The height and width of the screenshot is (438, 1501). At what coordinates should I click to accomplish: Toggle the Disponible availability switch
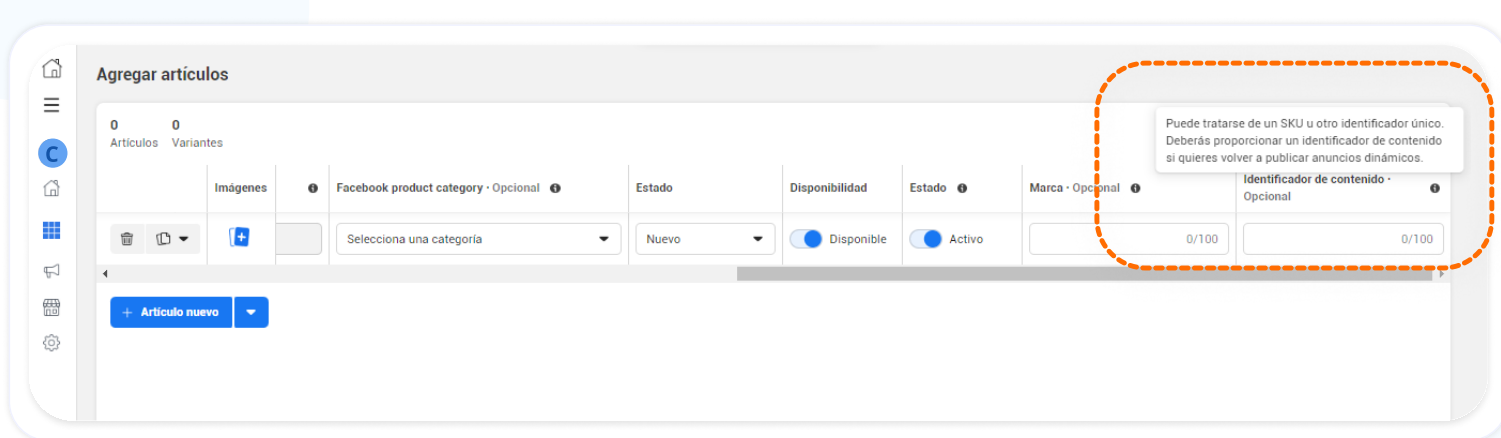(x=806, y=239)
